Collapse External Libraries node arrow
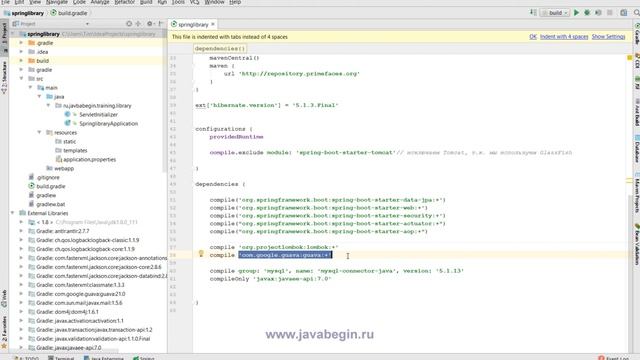Viewport: 640px width, 360px height. [x=12, y=213]
